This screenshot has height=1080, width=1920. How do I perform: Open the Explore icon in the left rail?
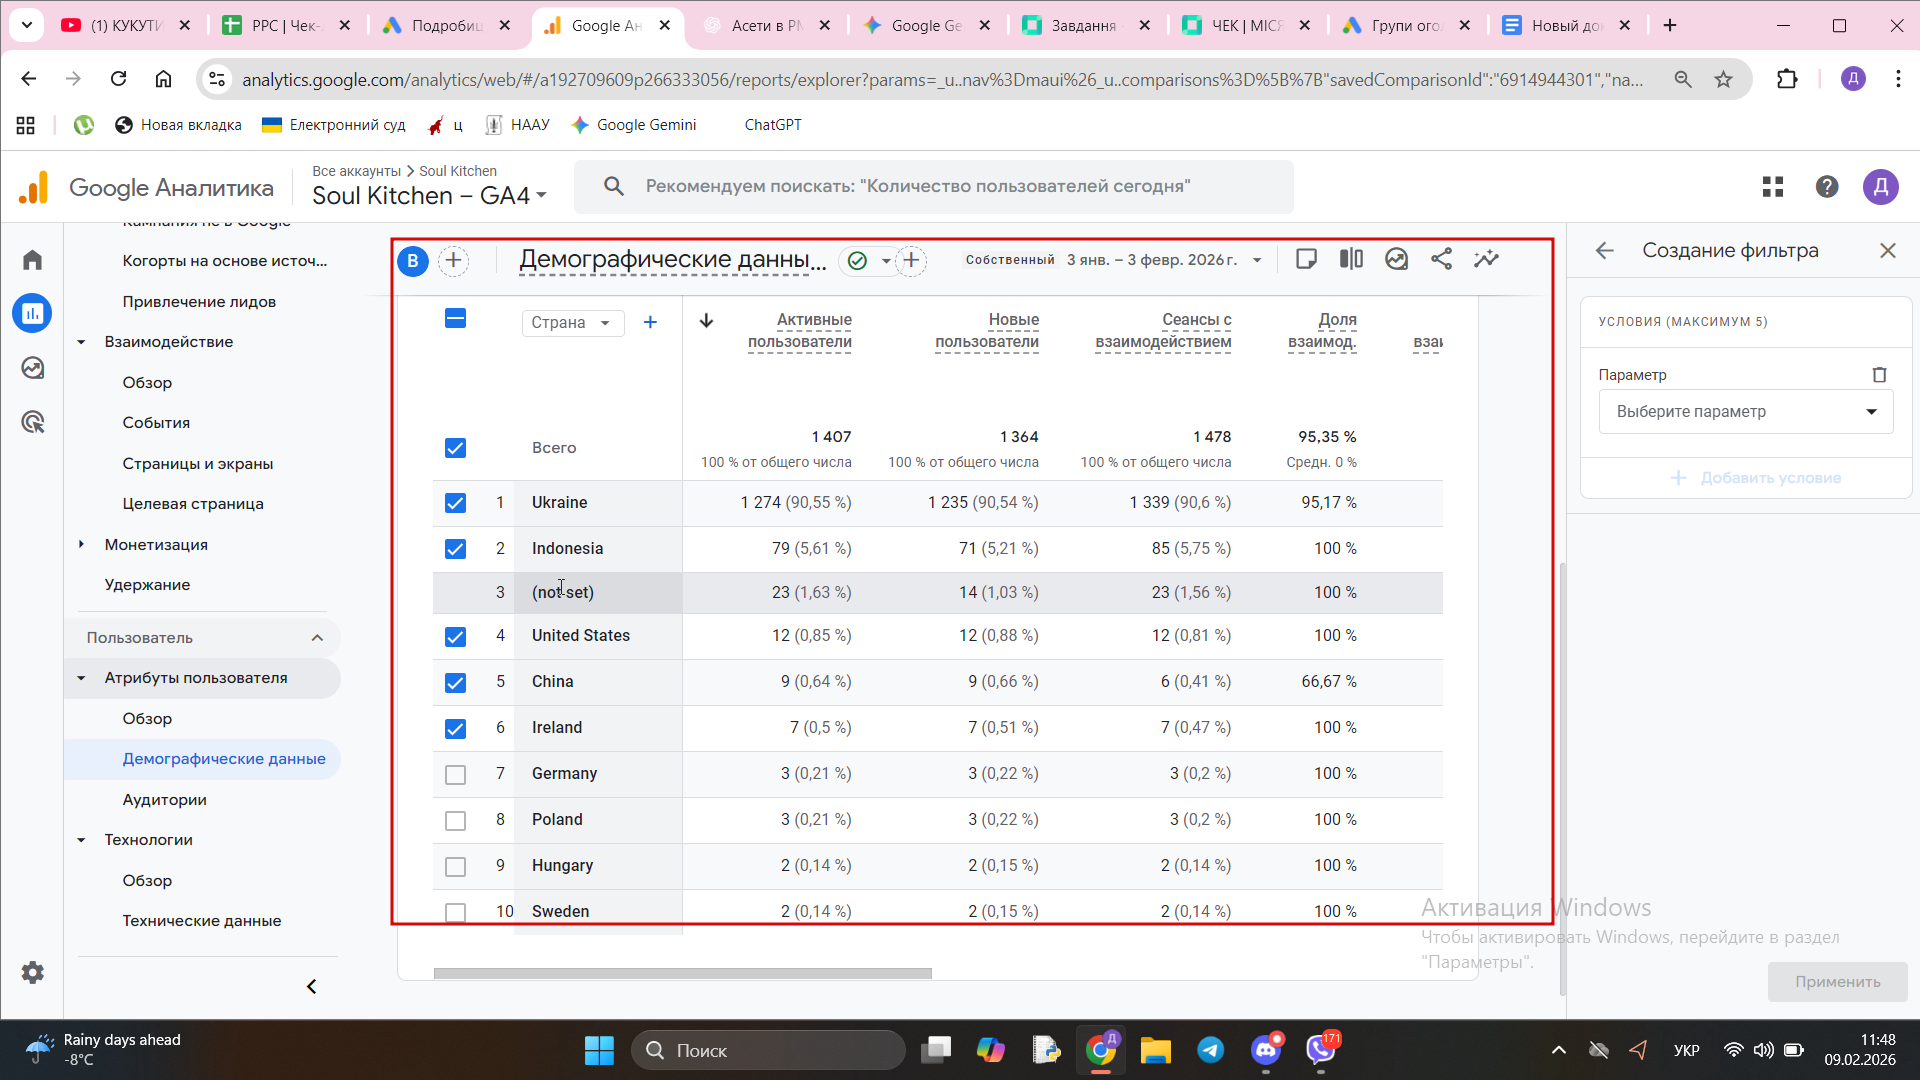(33, 368)
